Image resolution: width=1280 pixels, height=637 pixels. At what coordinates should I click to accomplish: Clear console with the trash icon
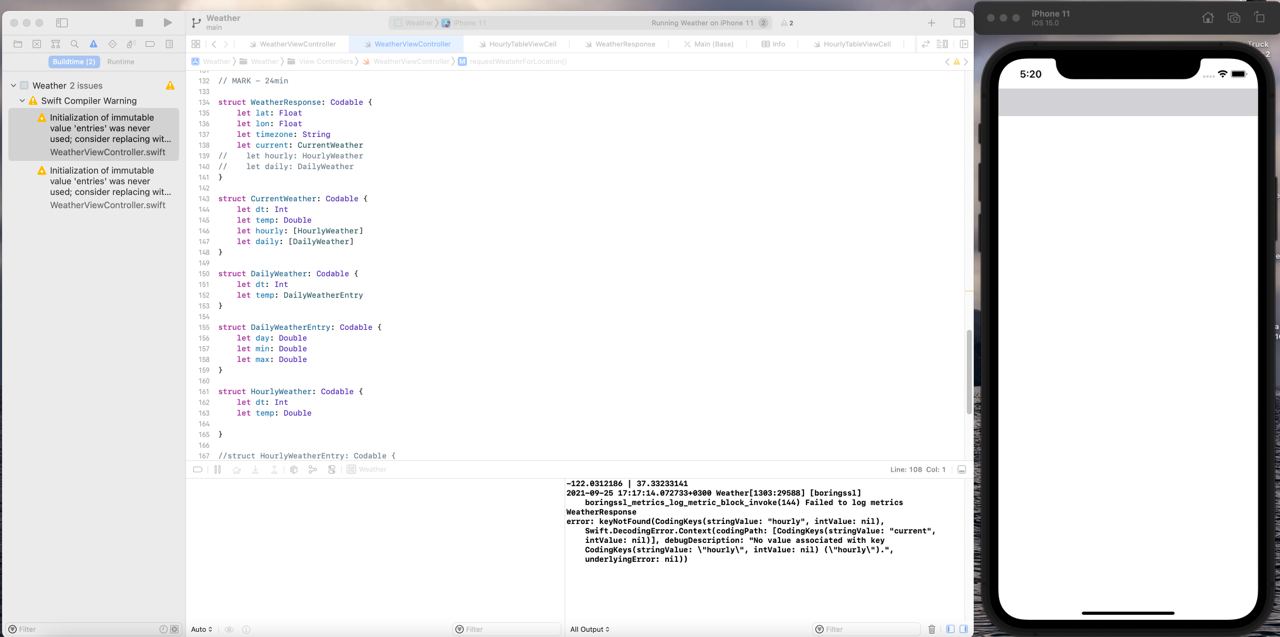click(x=932, y=629)
